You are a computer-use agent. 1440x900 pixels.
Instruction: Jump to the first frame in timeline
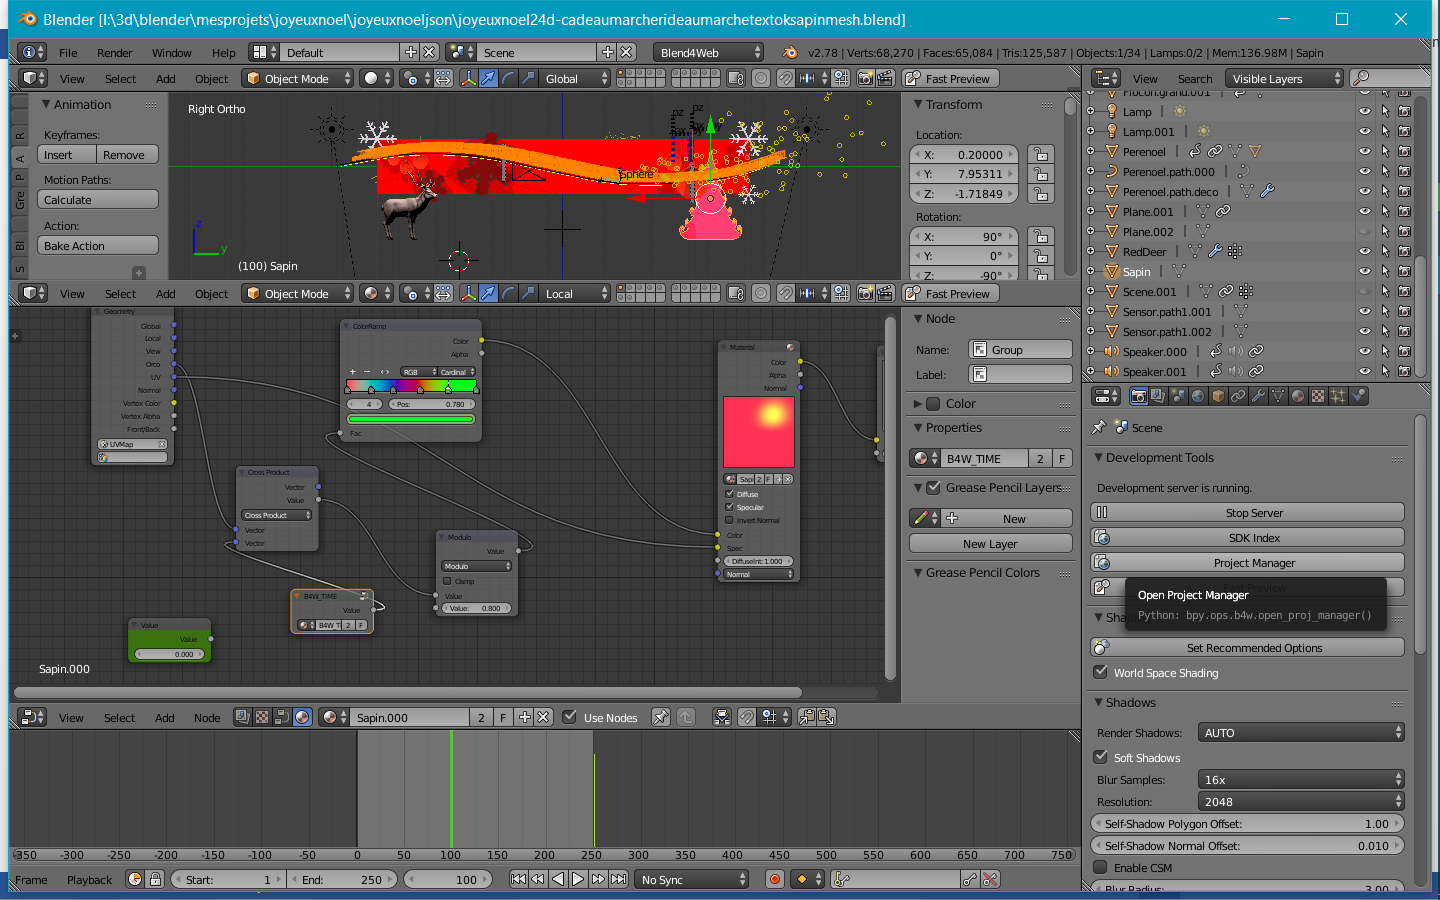(518, 879)
